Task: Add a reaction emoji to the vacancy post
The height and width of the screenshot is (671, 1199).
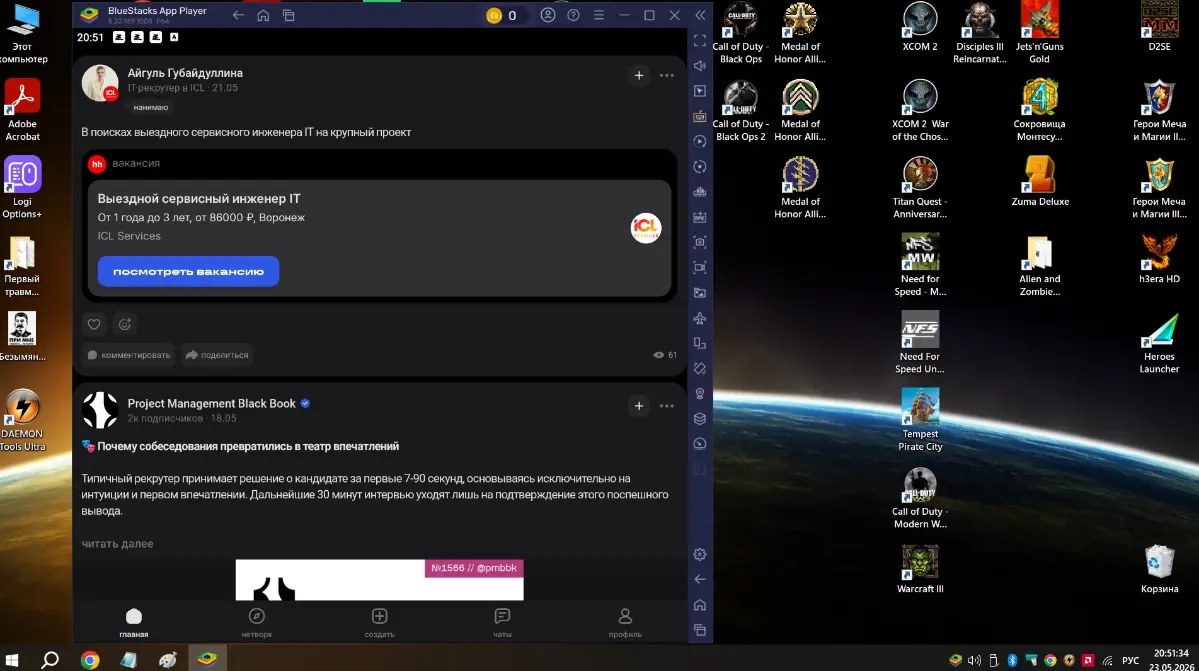Action: 125,324
